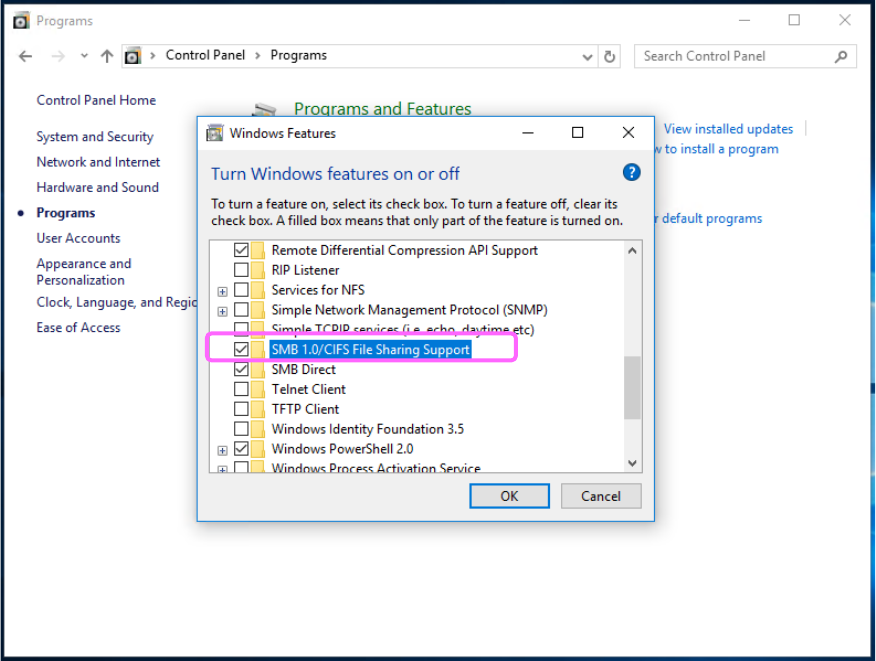Screen dimensions: 876x661
Task: Select the SMB Direct row label
Action: point(303,369)
